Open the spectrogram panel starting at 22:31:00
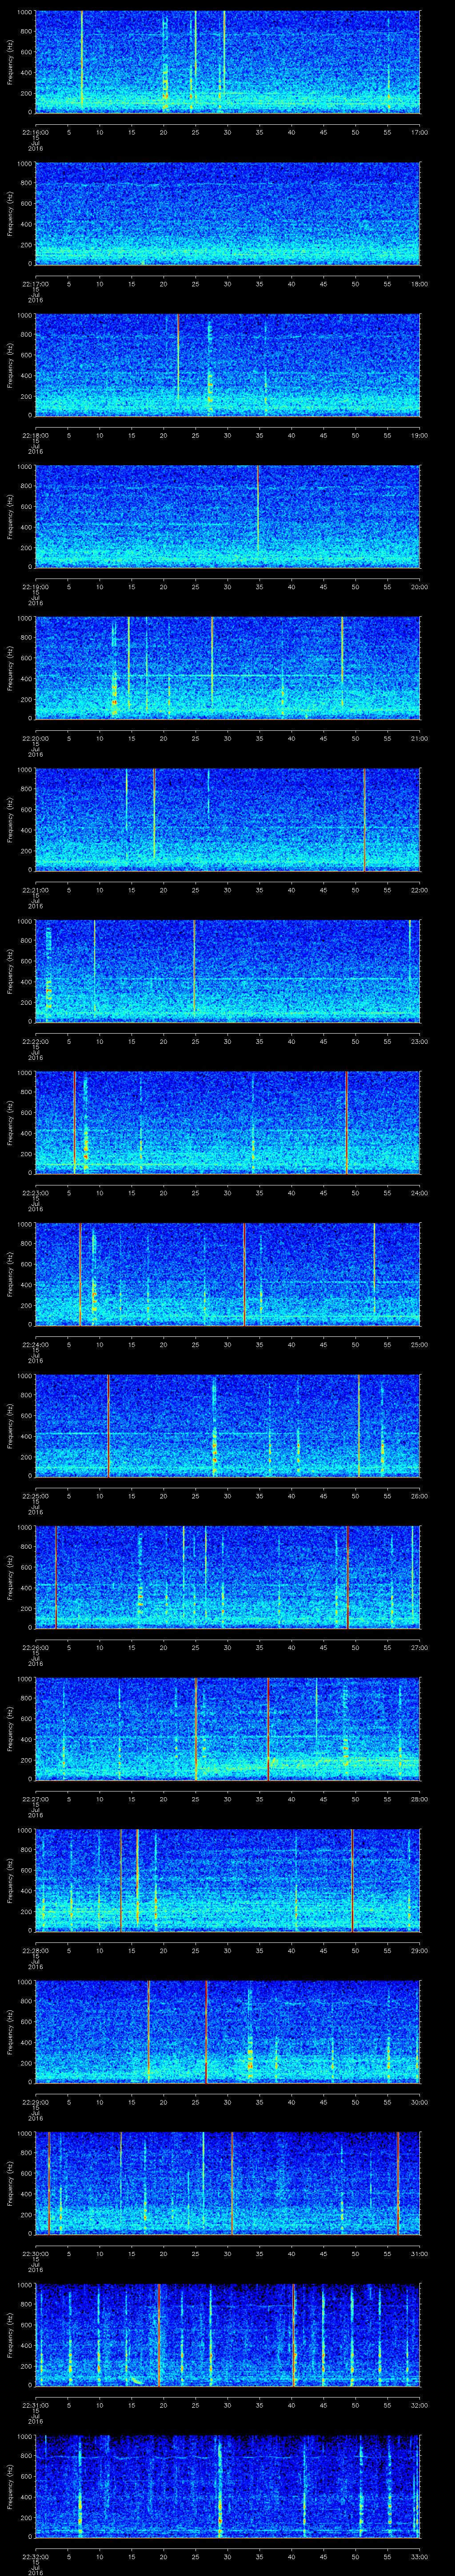455x2576 pixels. tap(228, 2335)
